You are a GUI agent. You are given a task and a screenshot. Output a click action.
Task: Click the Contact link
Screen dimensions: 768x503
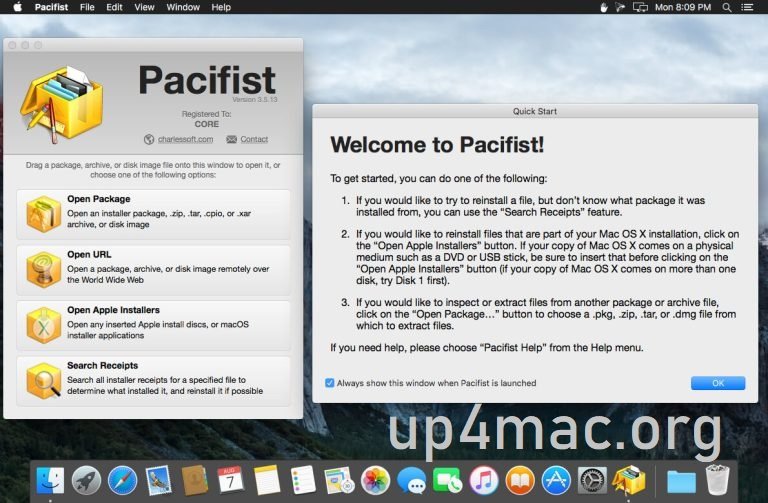click(x=254, y=139)
